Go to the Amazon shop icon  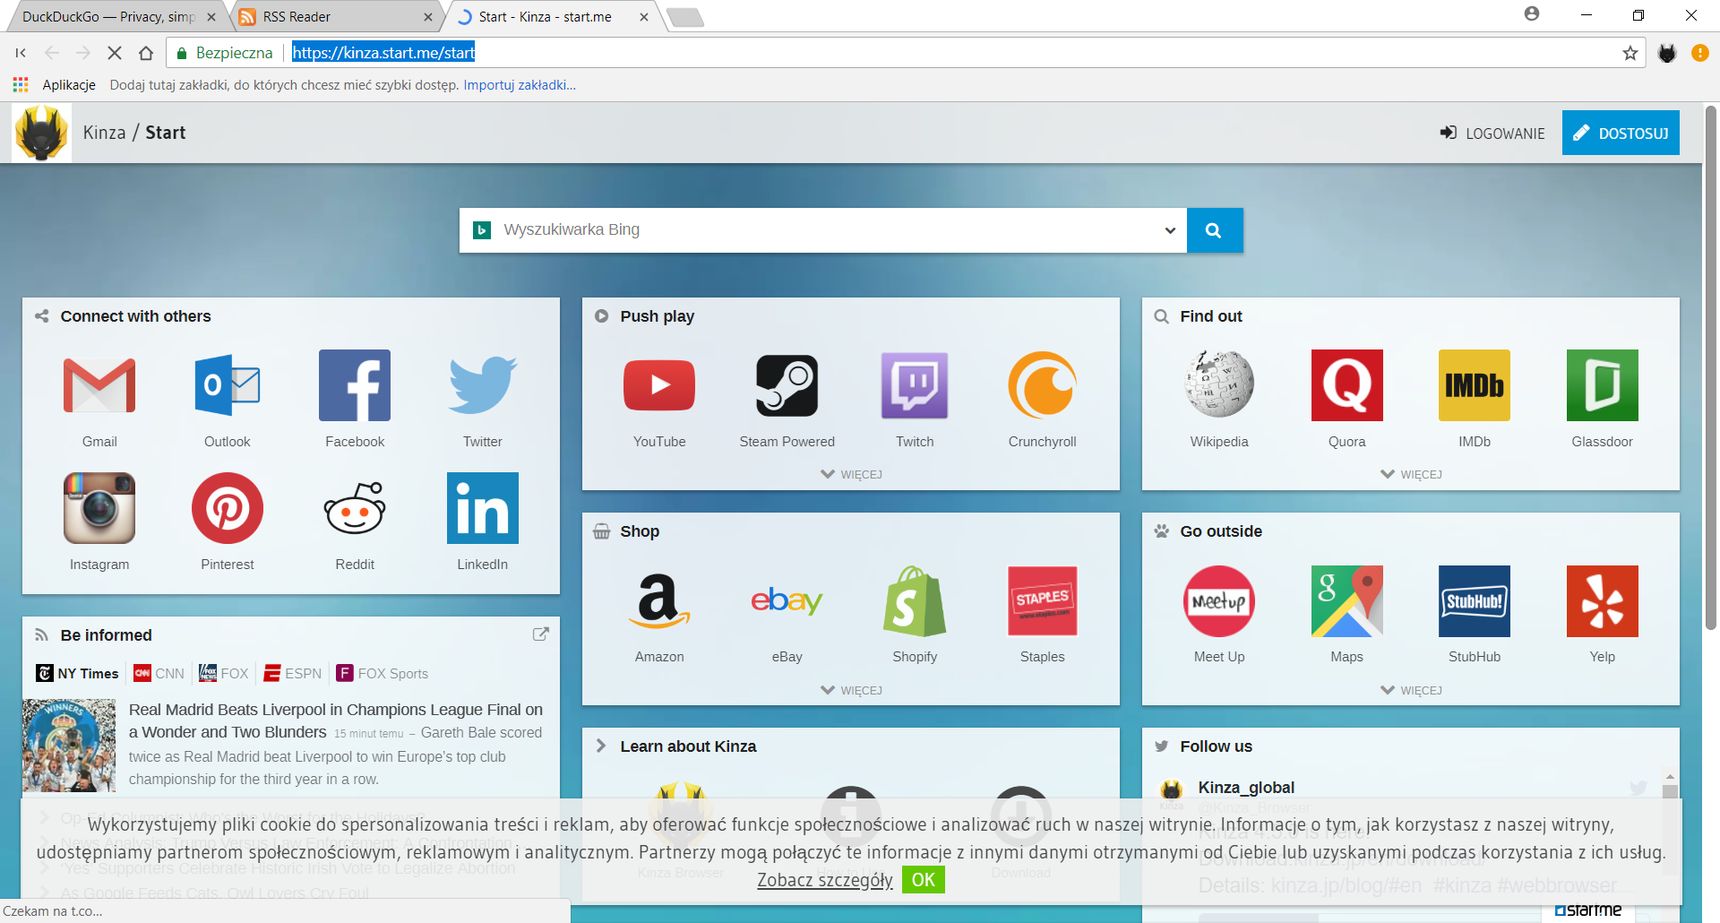(x=659, y=601)
